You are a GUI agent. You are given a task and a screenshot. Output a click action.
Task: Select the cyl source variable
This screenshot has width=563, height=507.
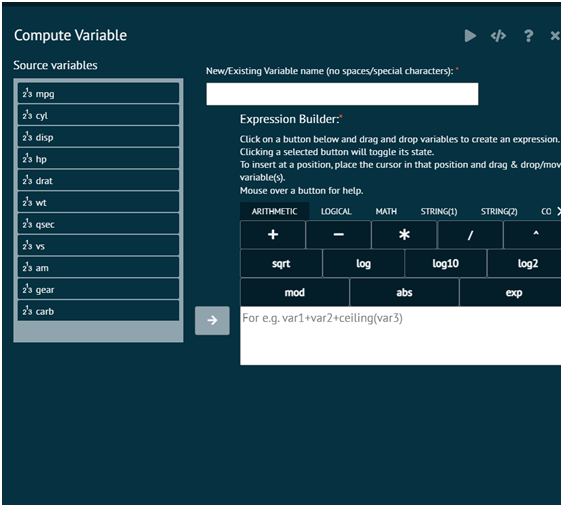point(98,115)
